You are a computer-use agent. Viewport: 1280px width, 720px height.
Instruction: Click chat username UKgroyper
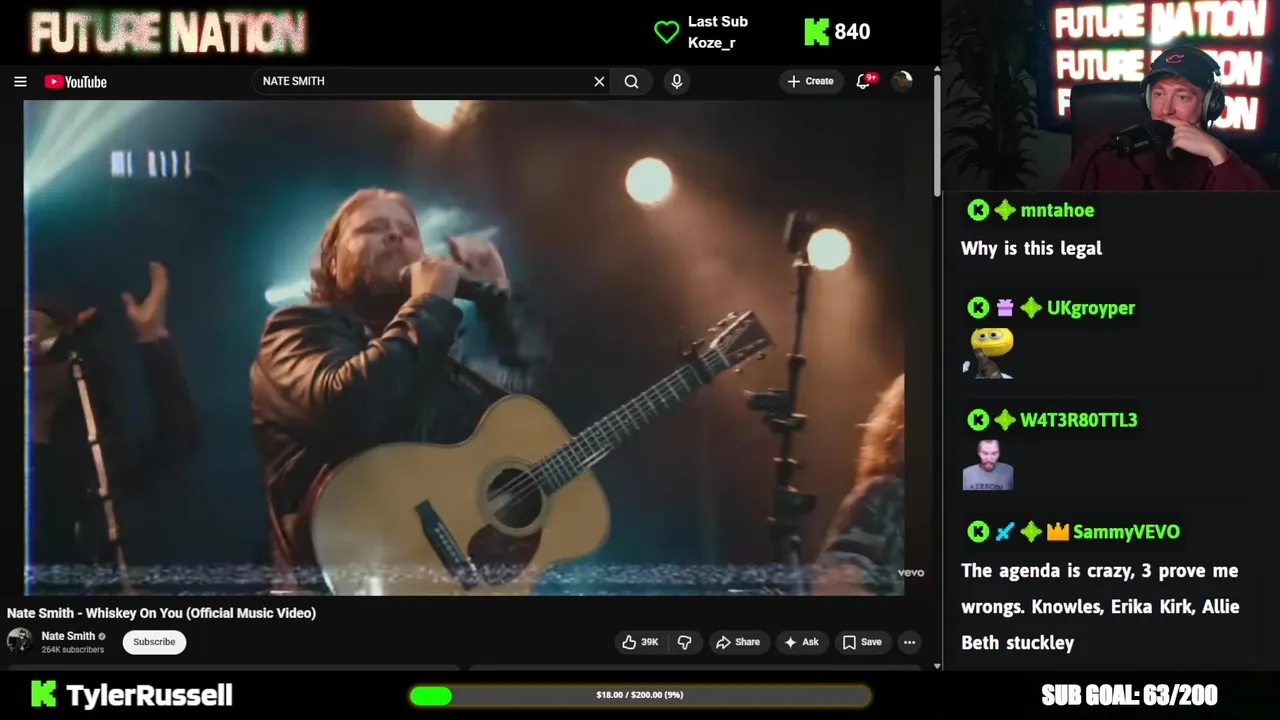pos(1091,308)
